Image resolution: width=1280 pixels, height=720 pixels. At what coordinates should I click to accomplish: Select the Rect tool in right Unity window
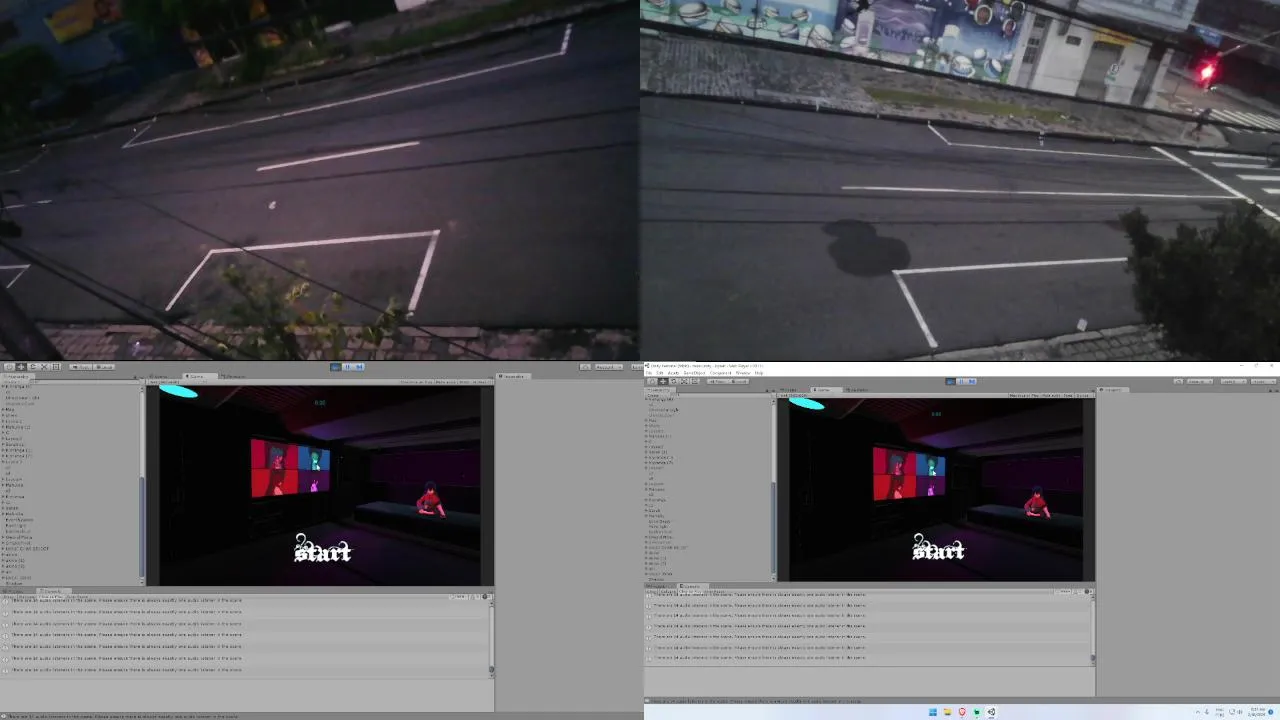(694, 381)
